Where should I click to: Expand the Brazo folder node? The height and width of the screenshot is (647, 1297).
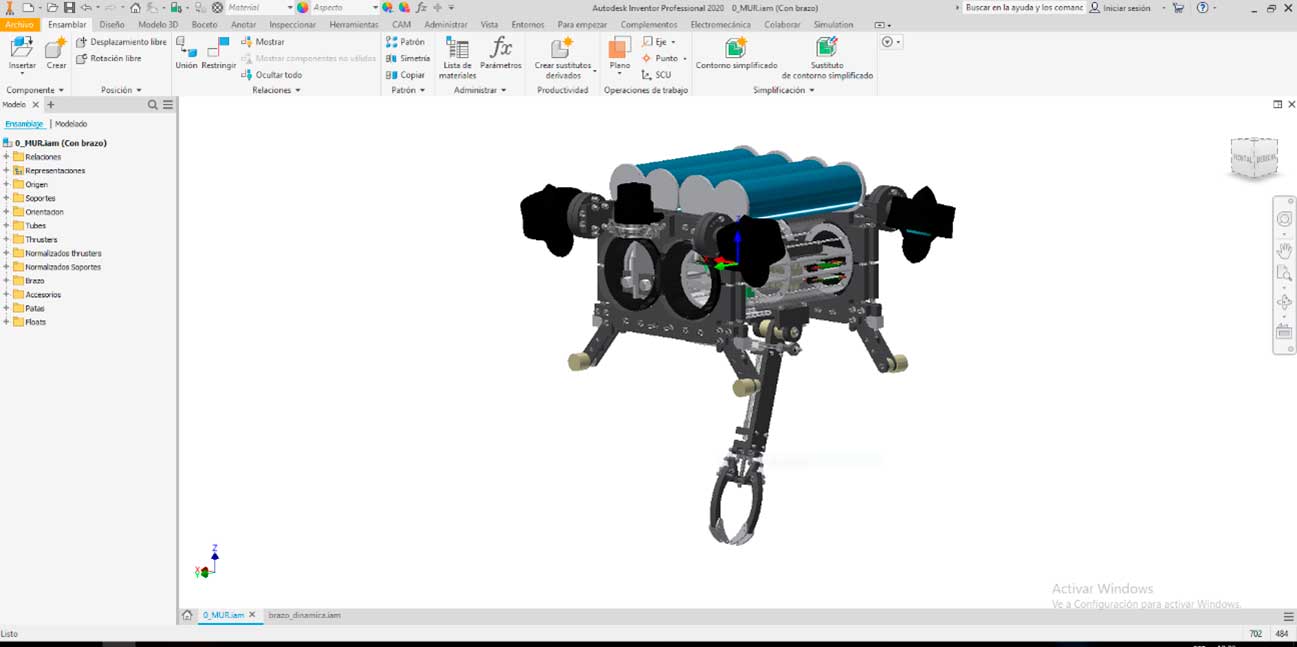click(x=6, y=281)
